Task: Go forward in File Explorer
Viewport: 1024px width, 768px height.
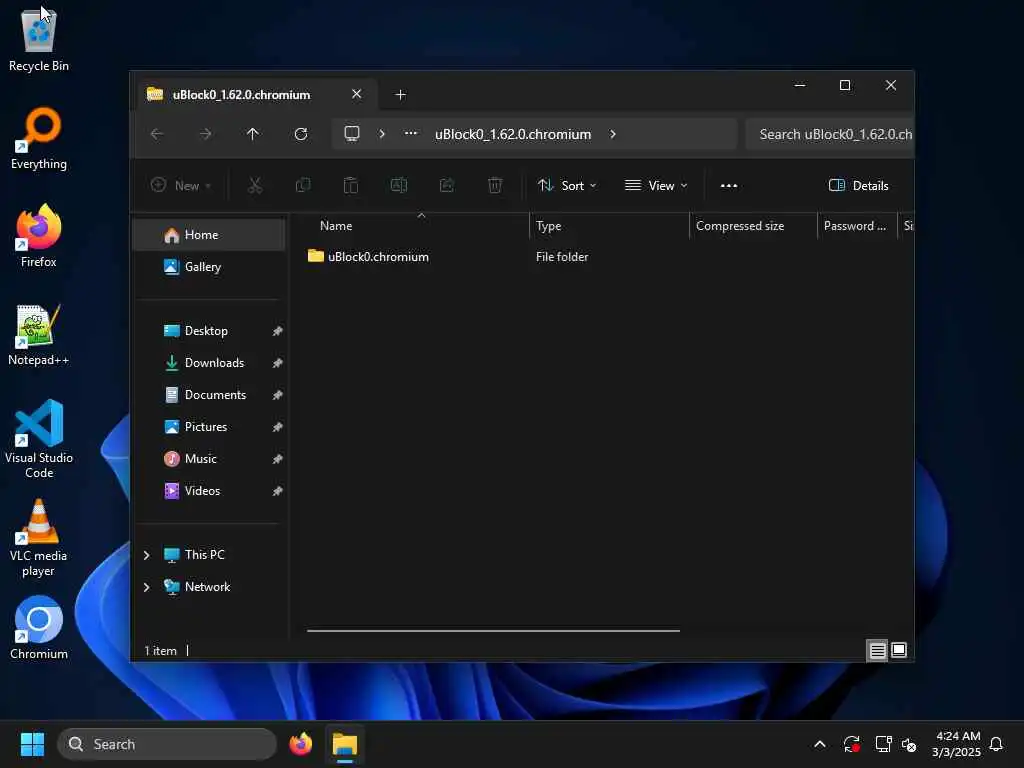Action: tap(205, 134)
